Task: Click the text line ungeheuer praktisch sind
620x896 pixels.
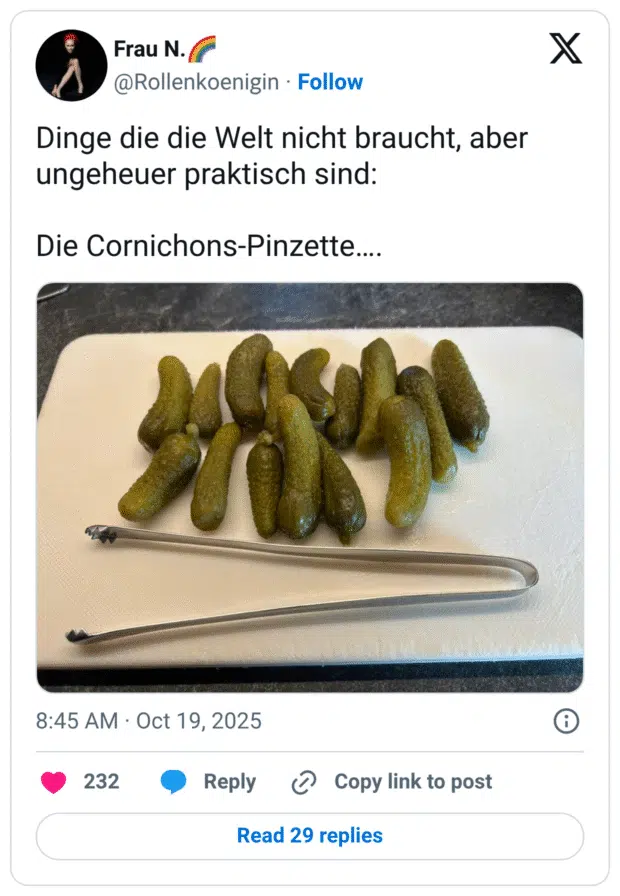Action: (206, 175)
